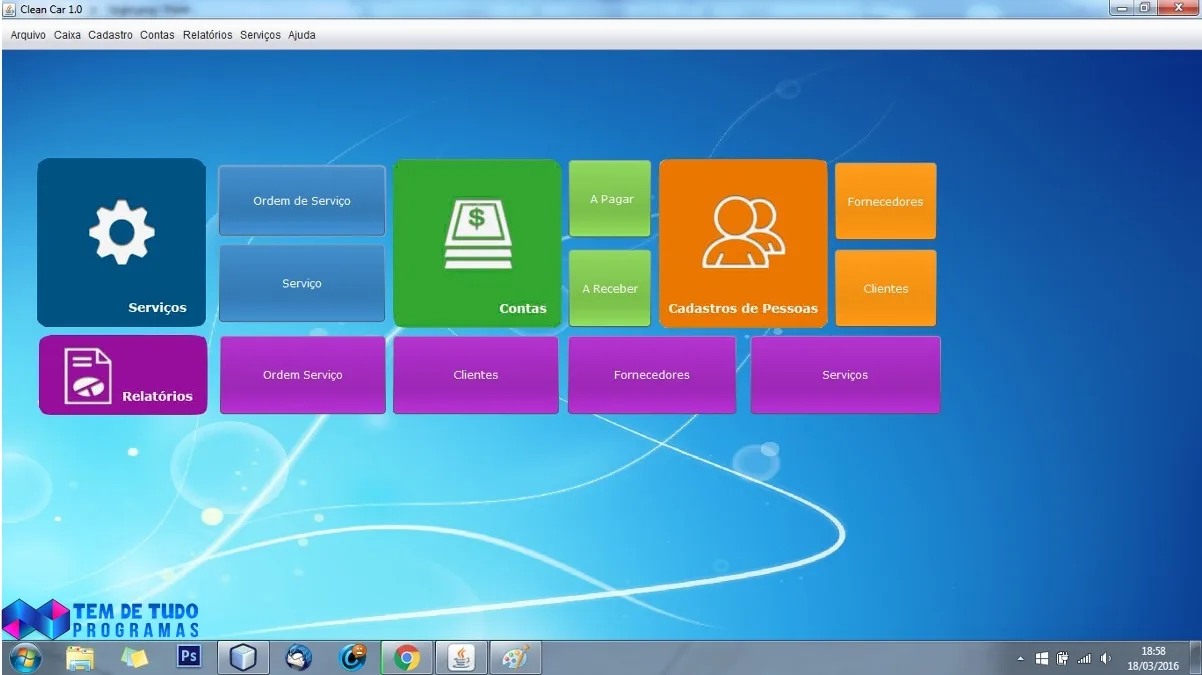Open the Caixa menu
Viewport: 1202px width, 675px height.
pos(67,35)
